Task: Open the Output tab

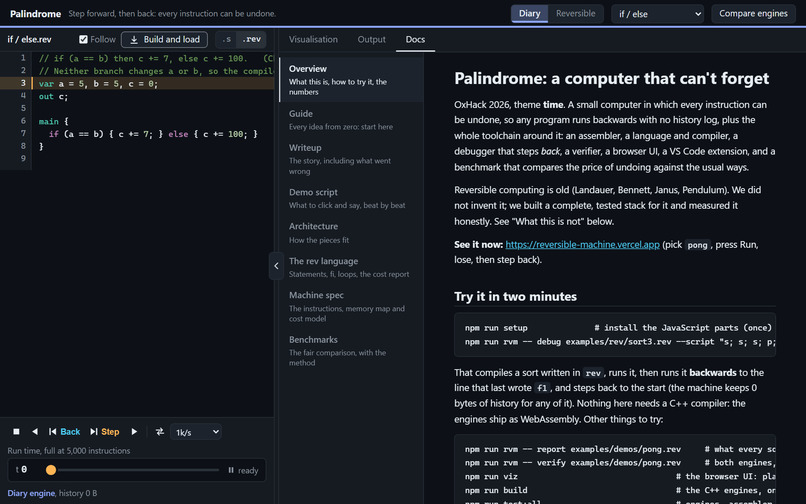Action: [x=371, y=39]
